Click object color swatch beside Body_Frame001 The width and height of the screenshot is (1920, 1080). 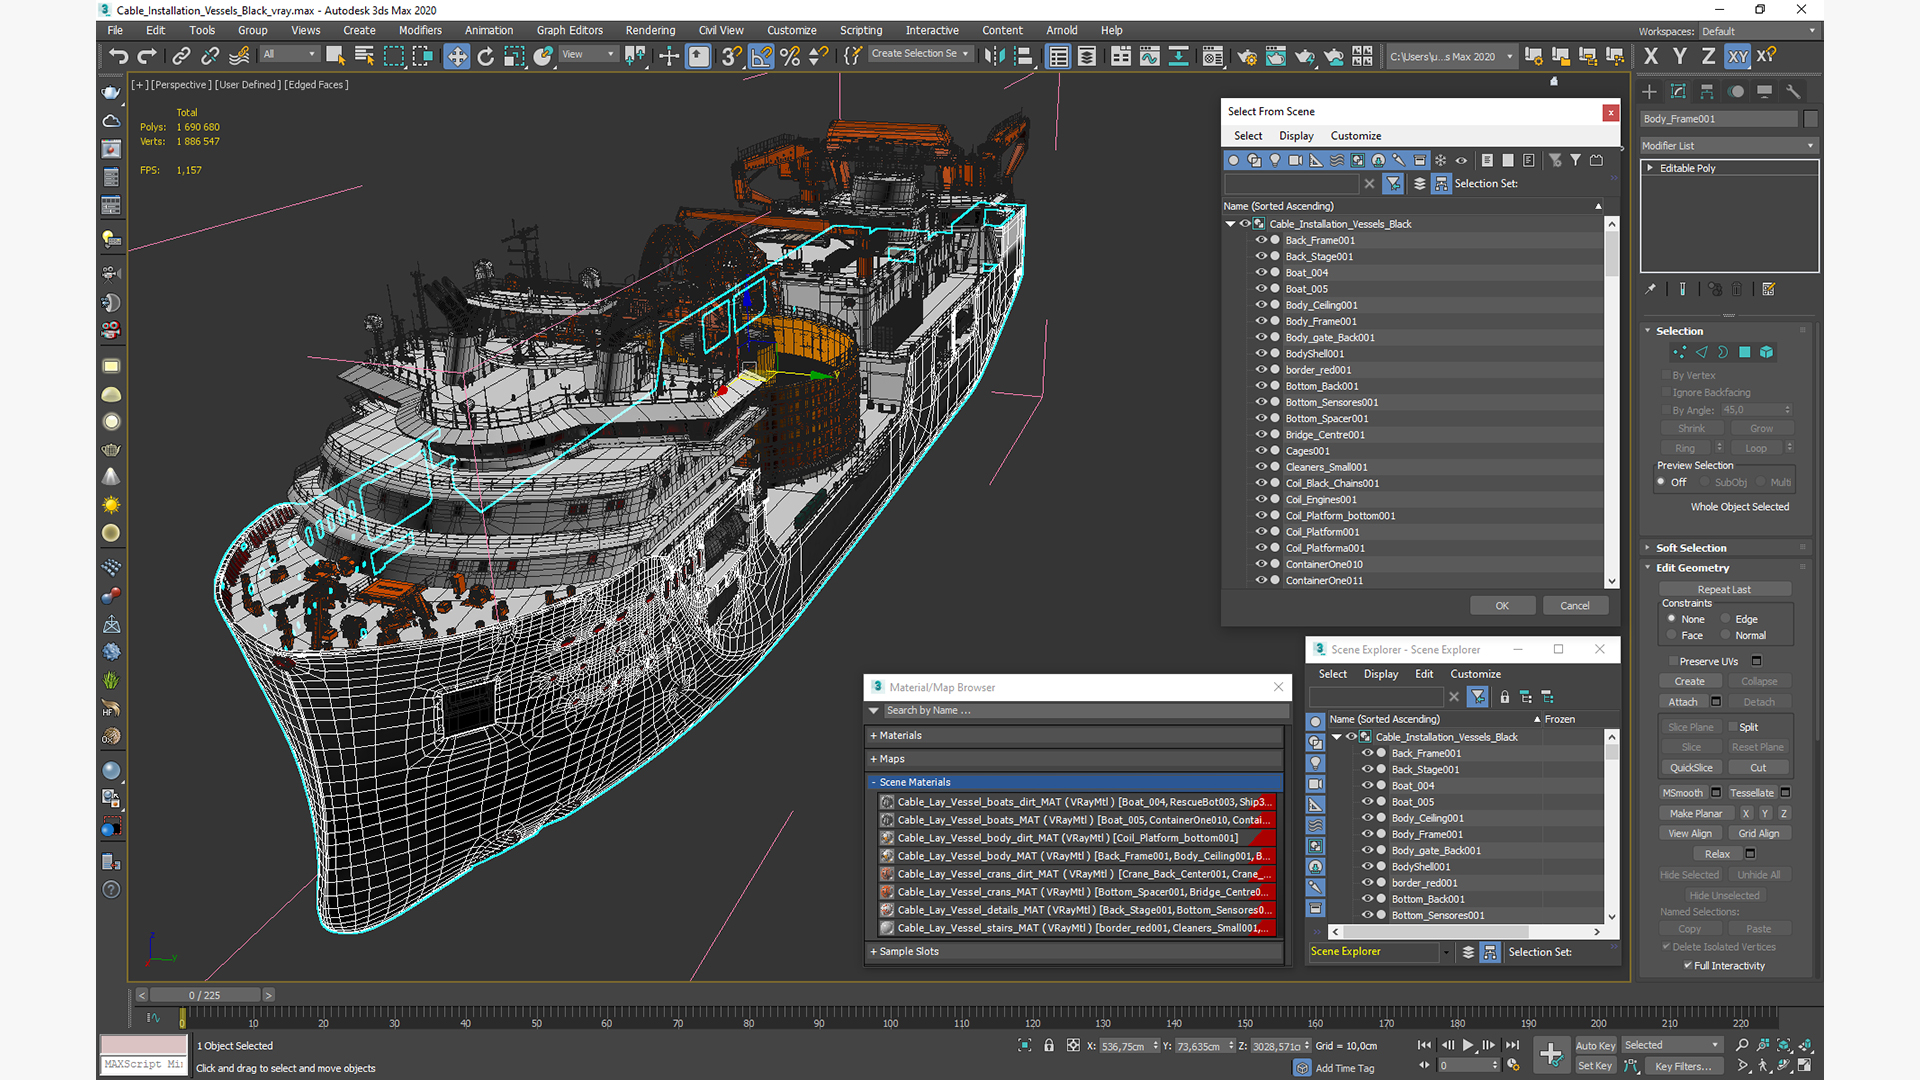1810,119
